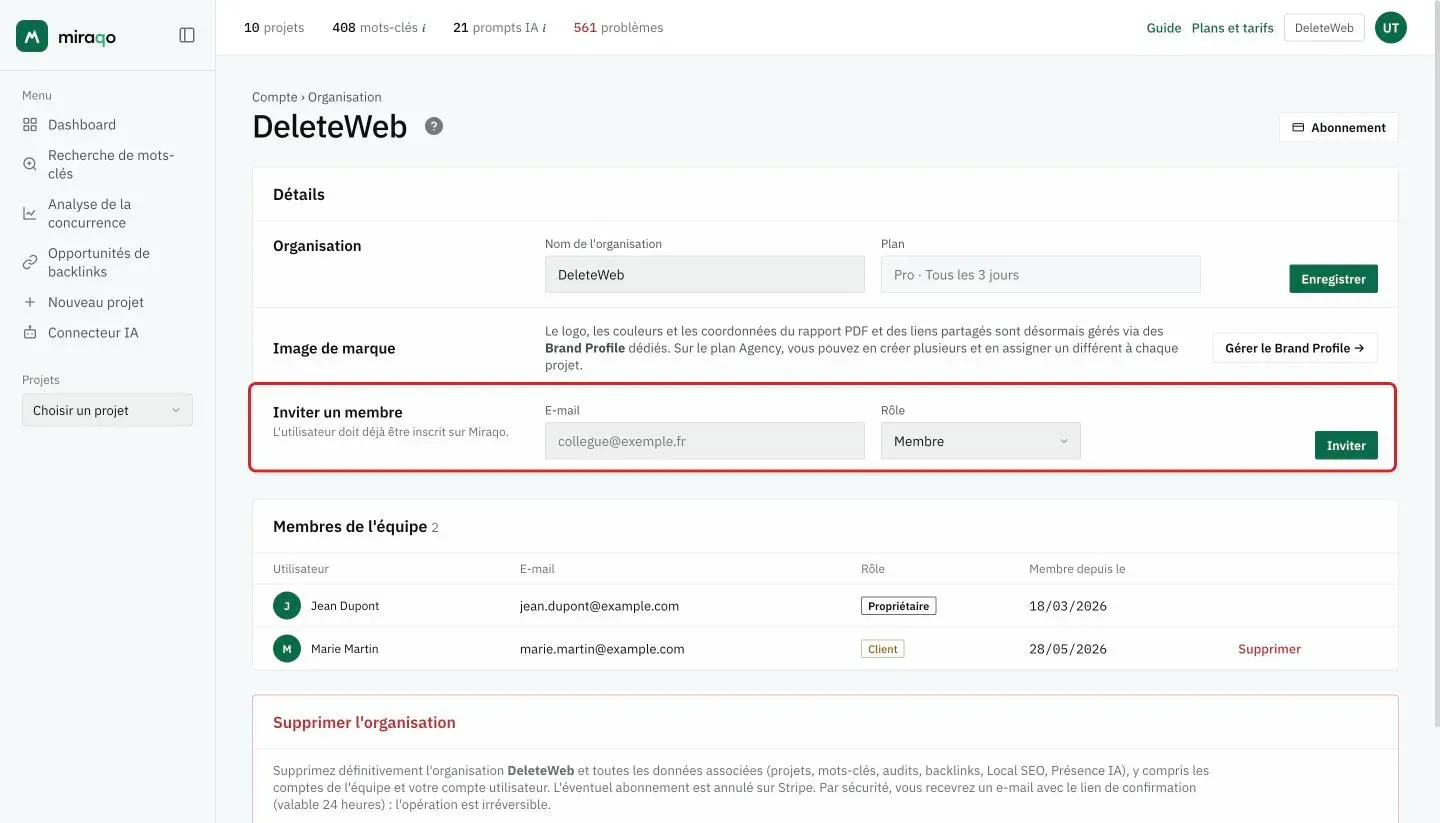Click the Inviter button

tap(1346, 445)
